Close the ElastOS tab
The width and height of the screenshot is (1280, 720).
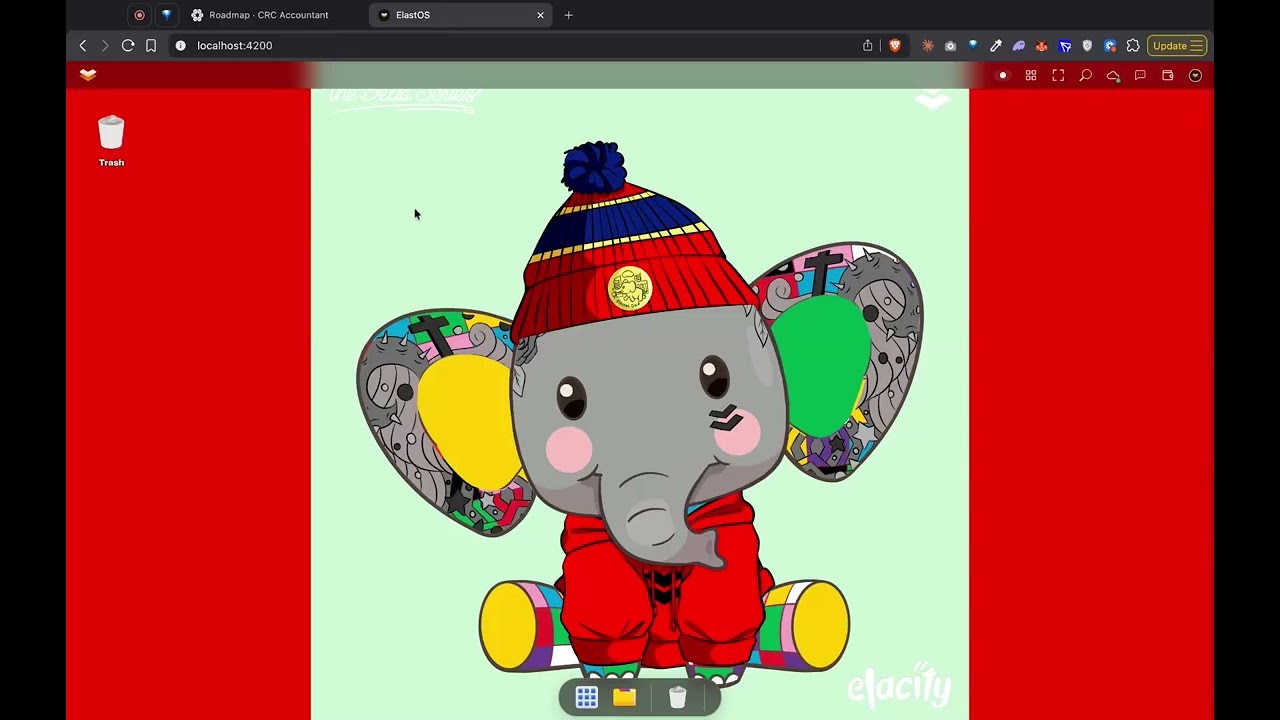541,15
